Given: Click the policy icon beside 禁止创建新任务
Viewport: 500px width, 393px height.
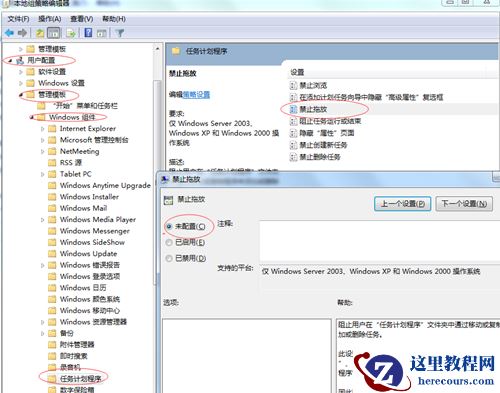Looking at the screenshot, I should click(293, 145).
